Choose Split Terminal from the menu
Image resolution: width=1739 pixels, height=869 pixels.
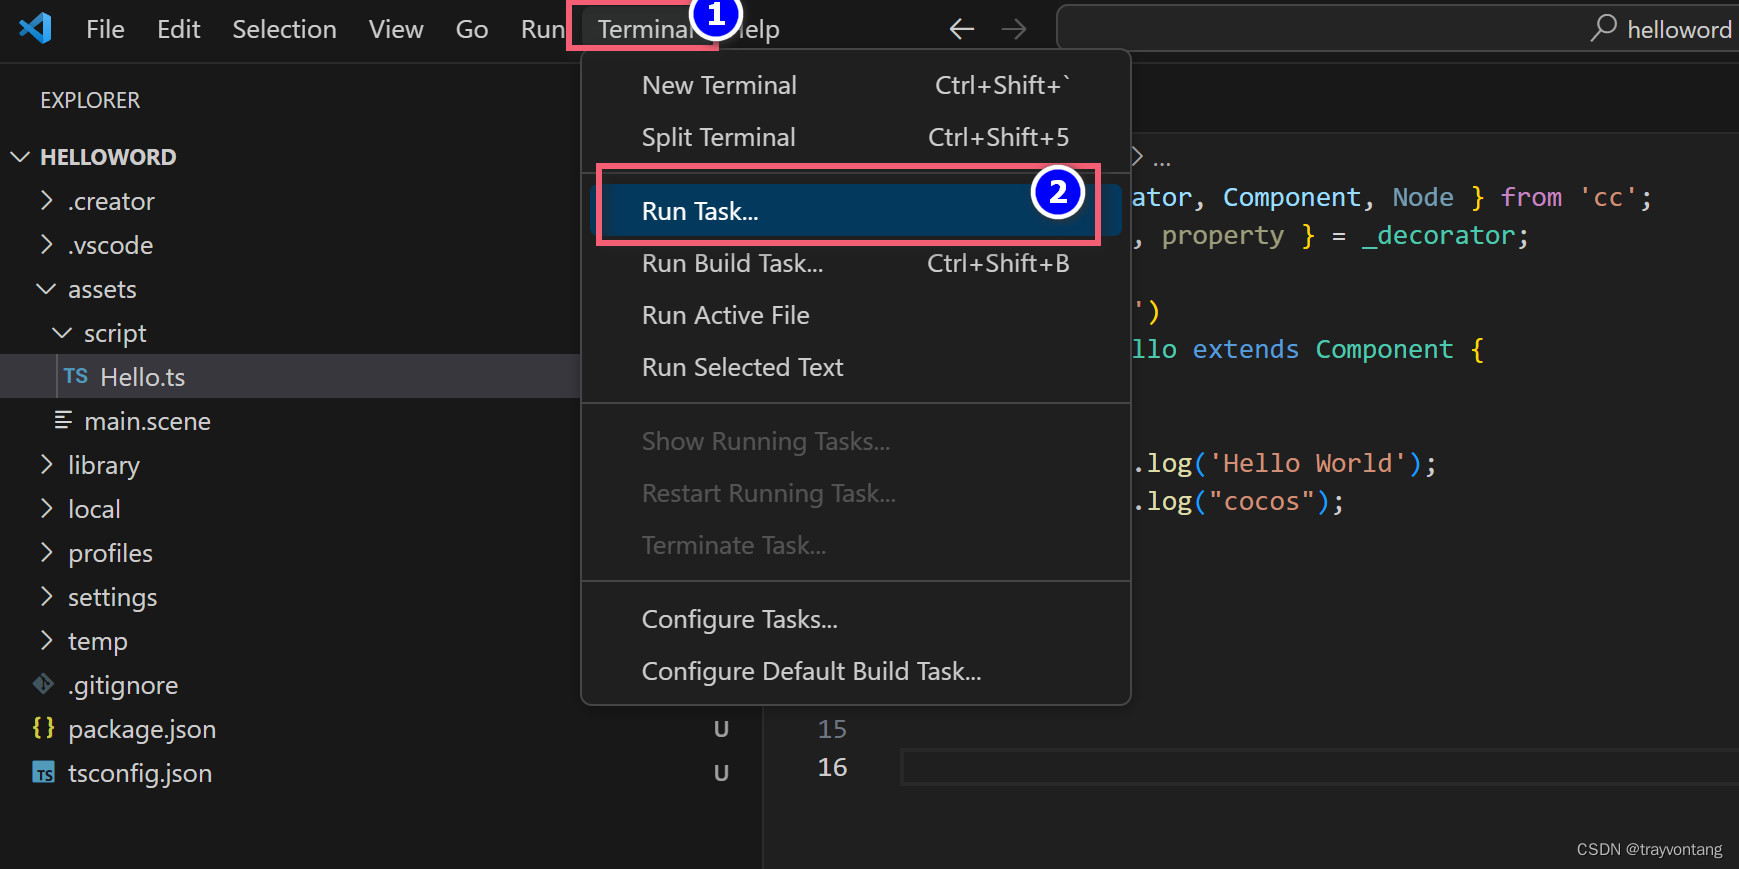(856, 137)
